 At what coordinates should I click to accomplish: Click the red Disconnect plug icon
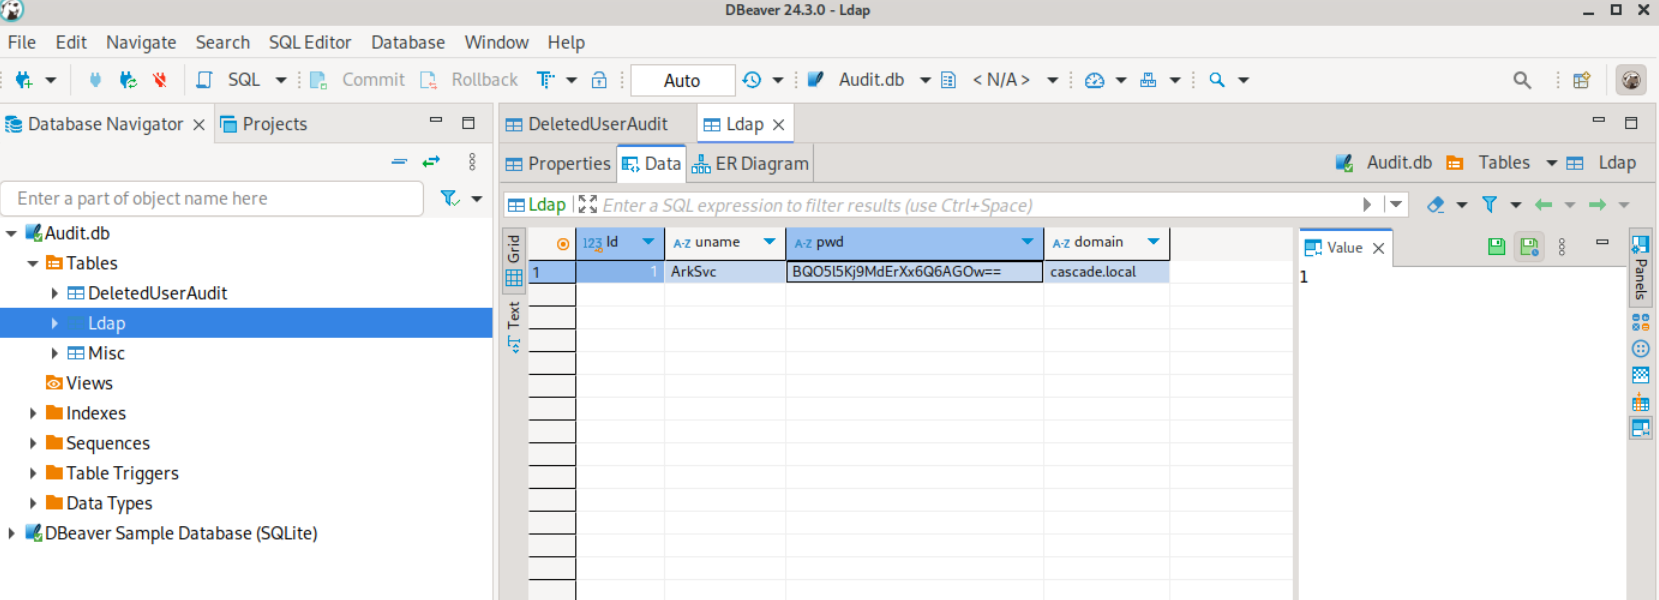[x=160, y=80]
